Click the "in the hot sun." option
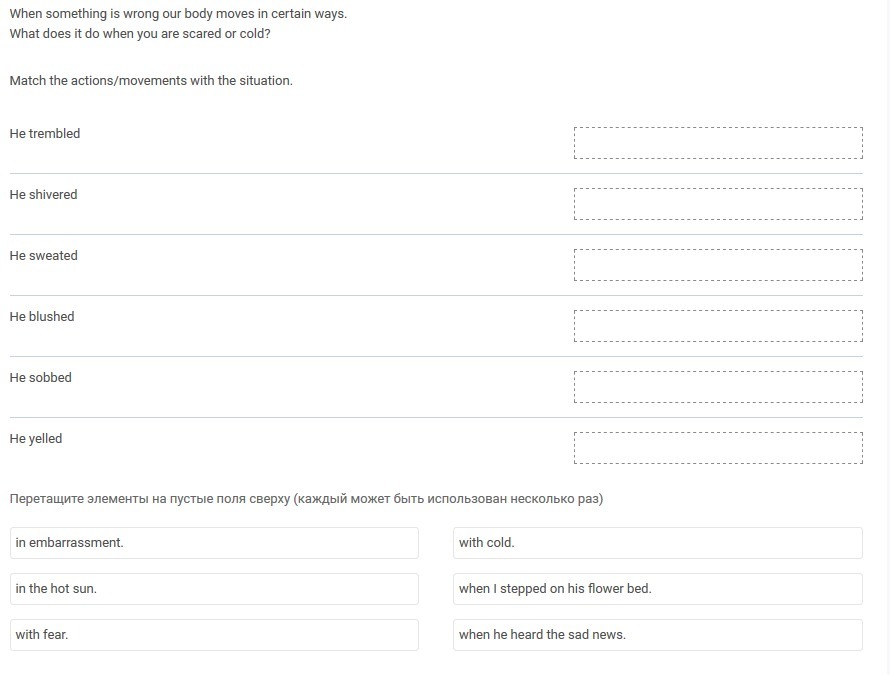This screenshot has width=890, height=675. [214, 589]
